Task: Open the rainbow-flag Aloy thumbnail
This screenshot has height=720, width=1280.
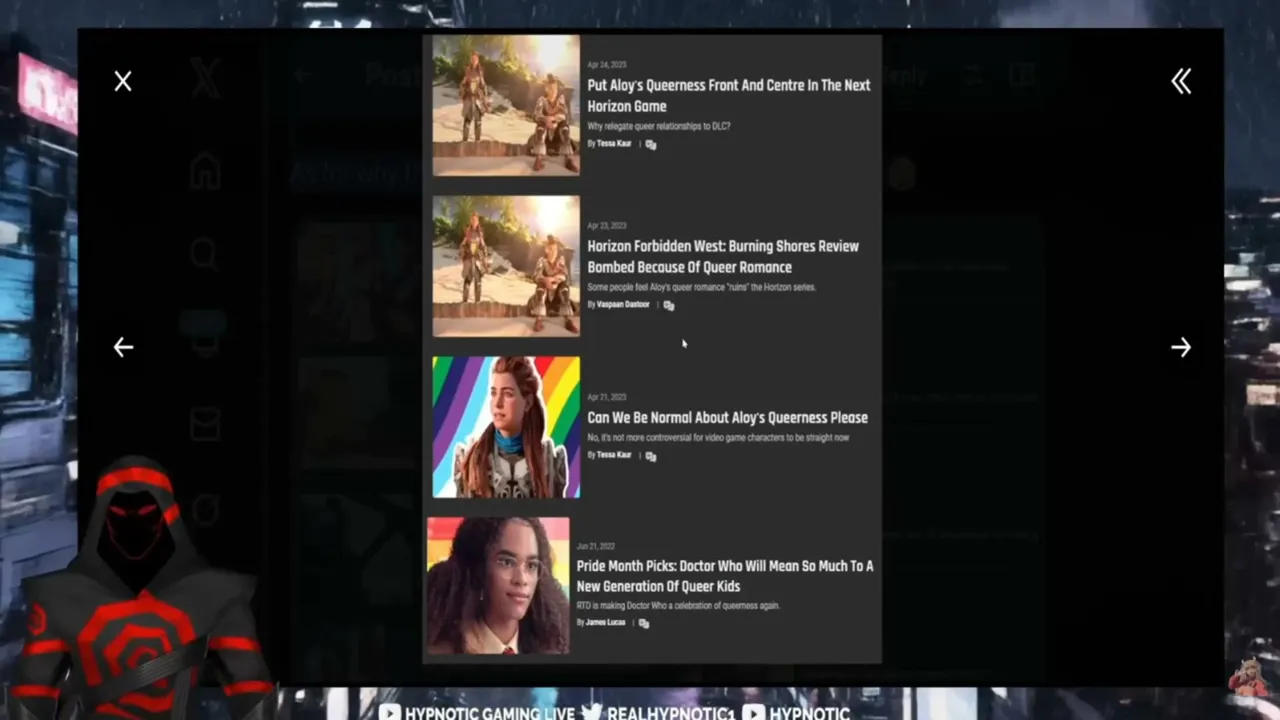Action: coord(506,427)
